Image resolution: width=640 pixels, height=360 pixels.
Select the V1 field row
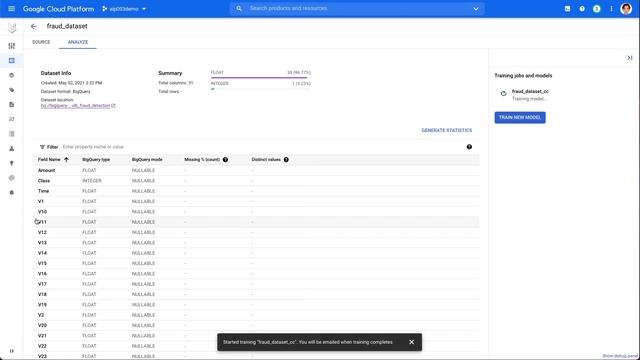point(256,201)
